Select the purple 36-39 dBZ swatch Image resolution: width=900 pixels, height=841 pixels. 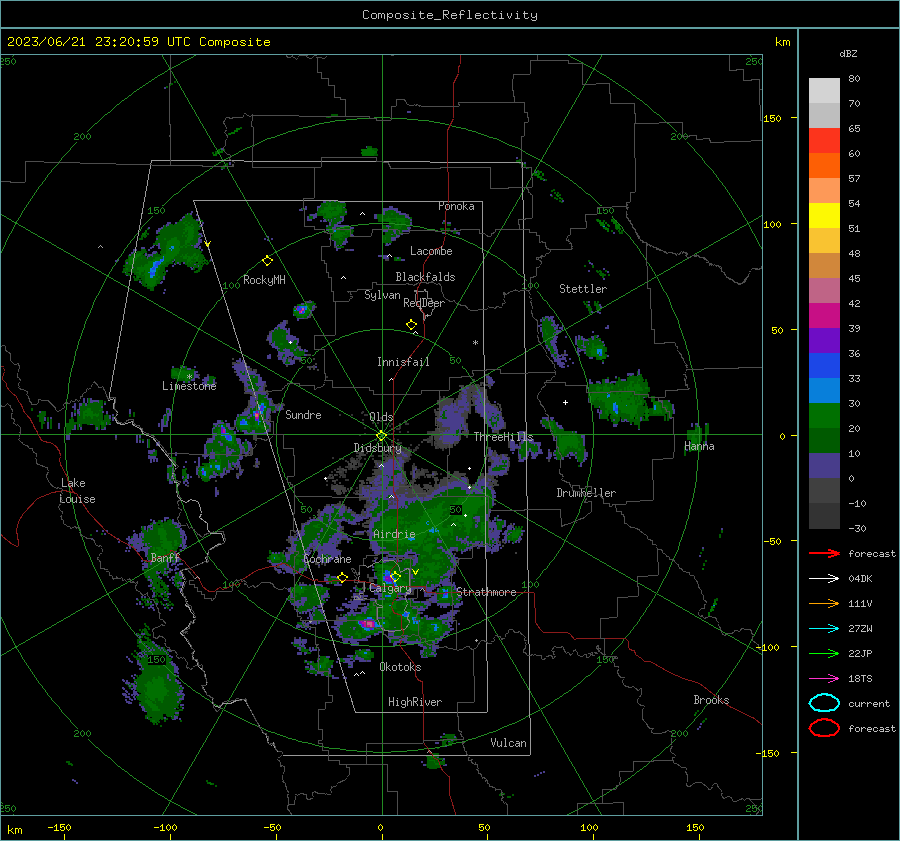coord(824,341)
